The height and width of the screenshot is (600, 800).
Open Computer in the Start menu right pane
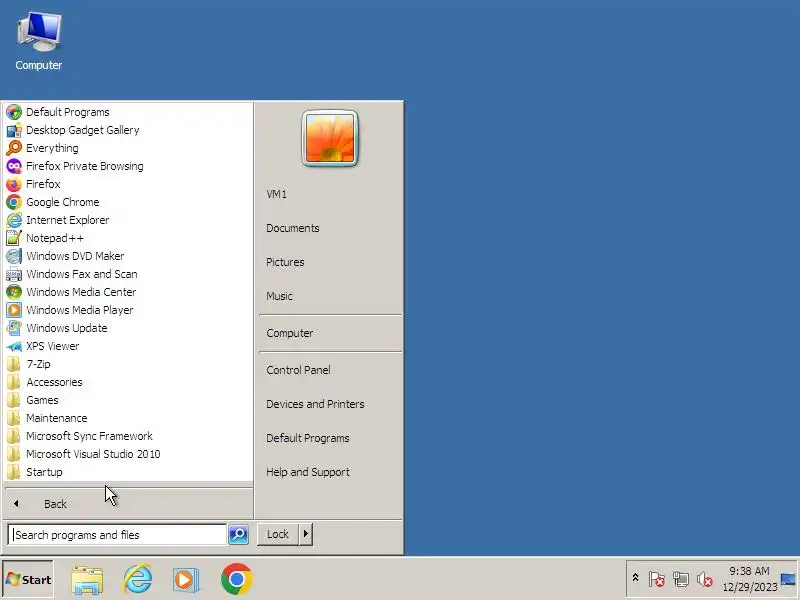pos(290,333)
